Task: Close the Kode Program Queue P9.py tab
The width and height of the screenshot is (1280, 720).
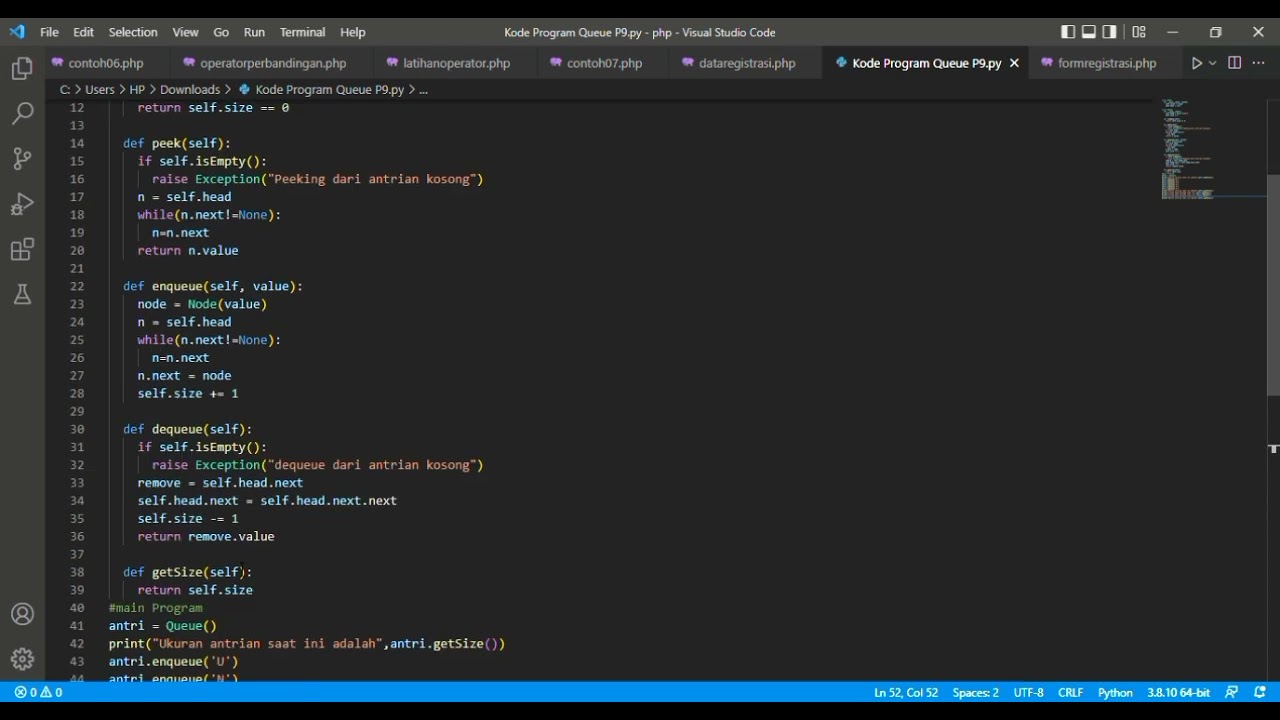Action: tap(1014, 63)
